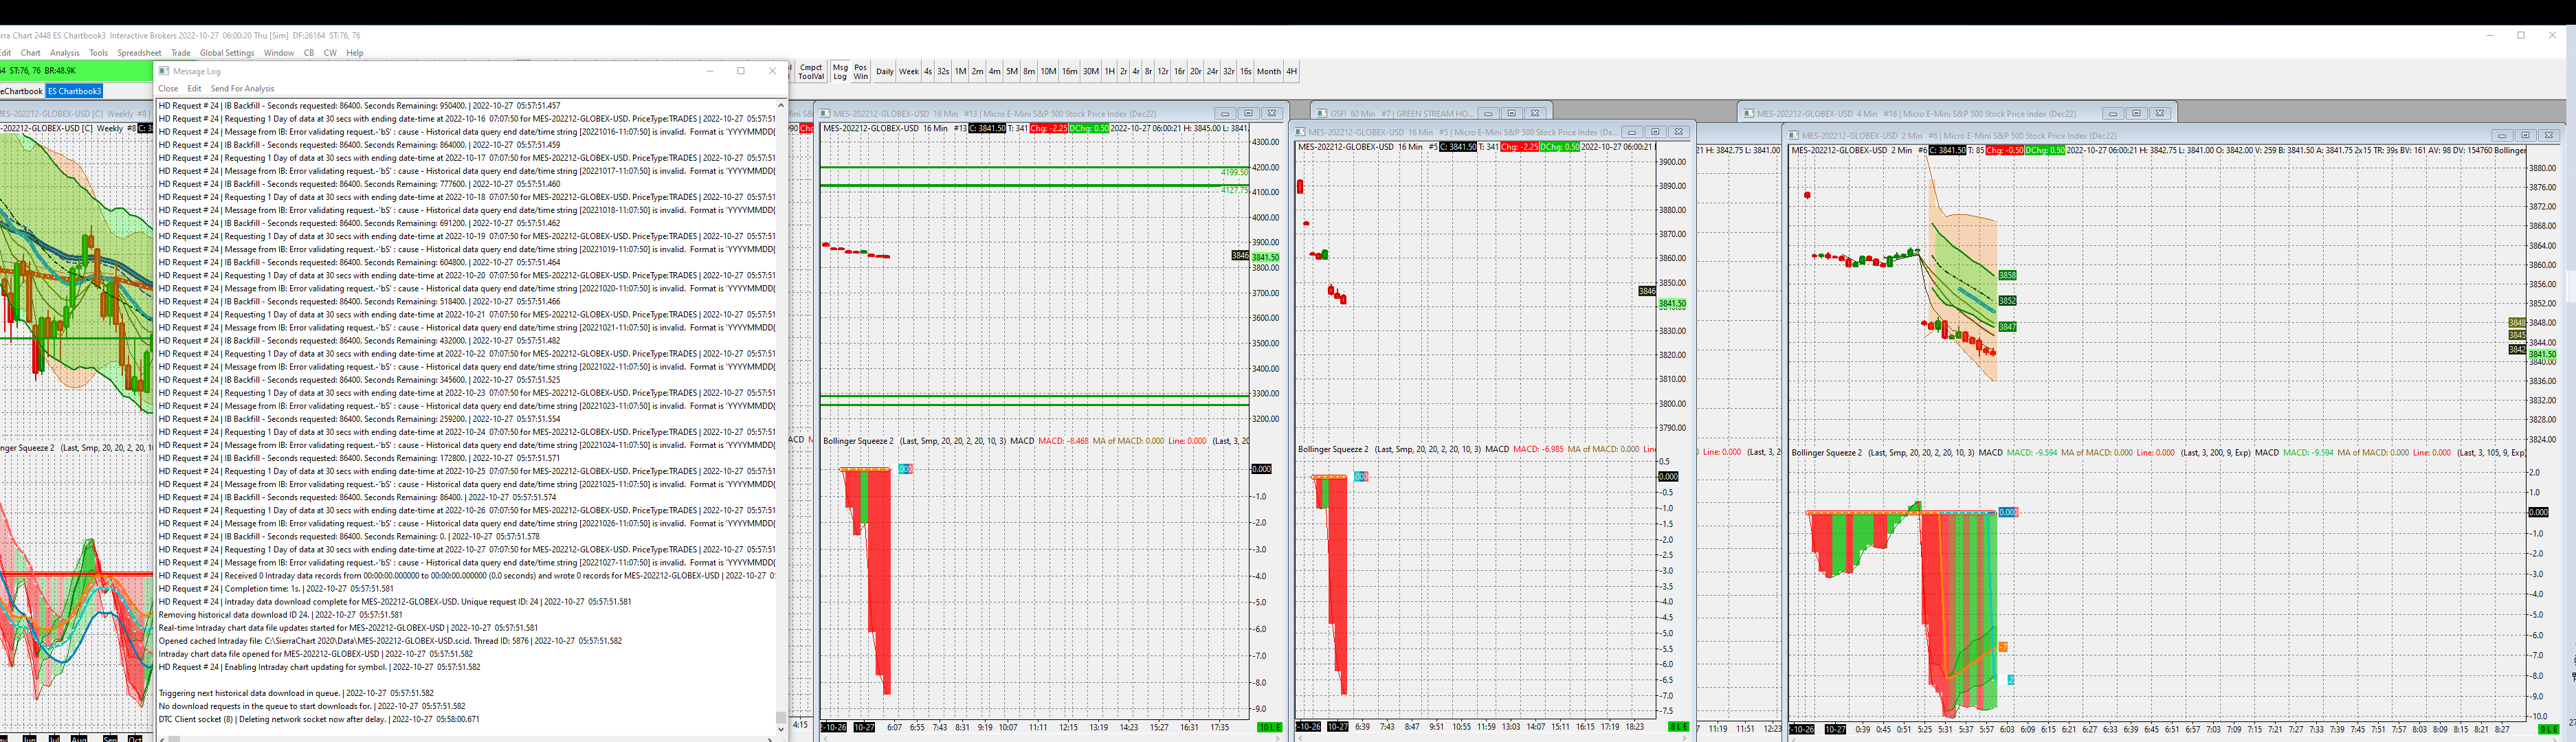This screenshot has width=2576, height=742.
Task: Select the 32r range bar button
Action: point(1229,72)
